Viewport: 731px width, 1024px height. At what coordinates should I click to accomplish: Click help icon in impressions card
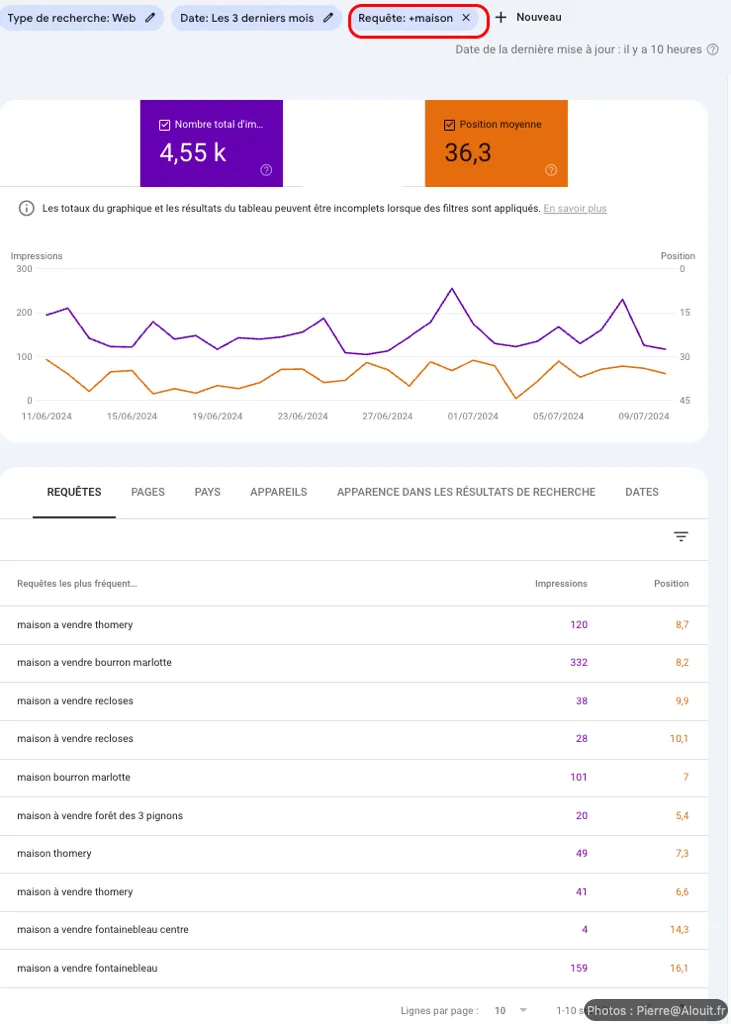coord(266,170)
